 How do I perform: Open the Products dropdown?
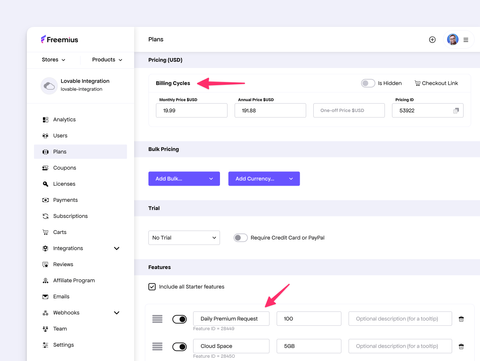pos(107,60)
